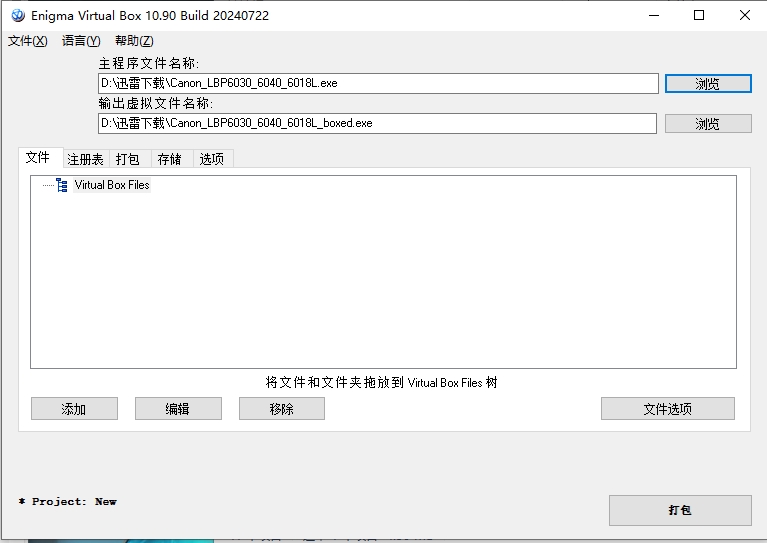Select the Virtual Box Files tree node

112,185
